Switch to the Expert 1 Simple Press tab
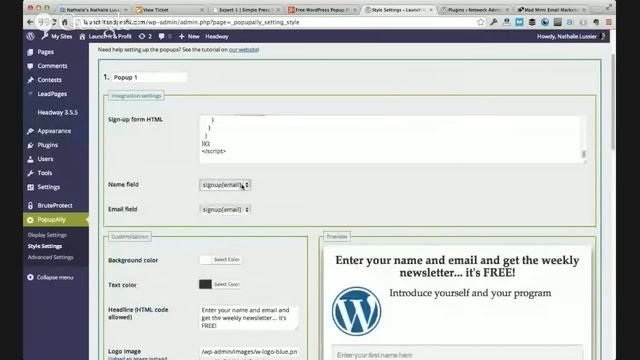The image size is (640, 360). coord(246,9)
